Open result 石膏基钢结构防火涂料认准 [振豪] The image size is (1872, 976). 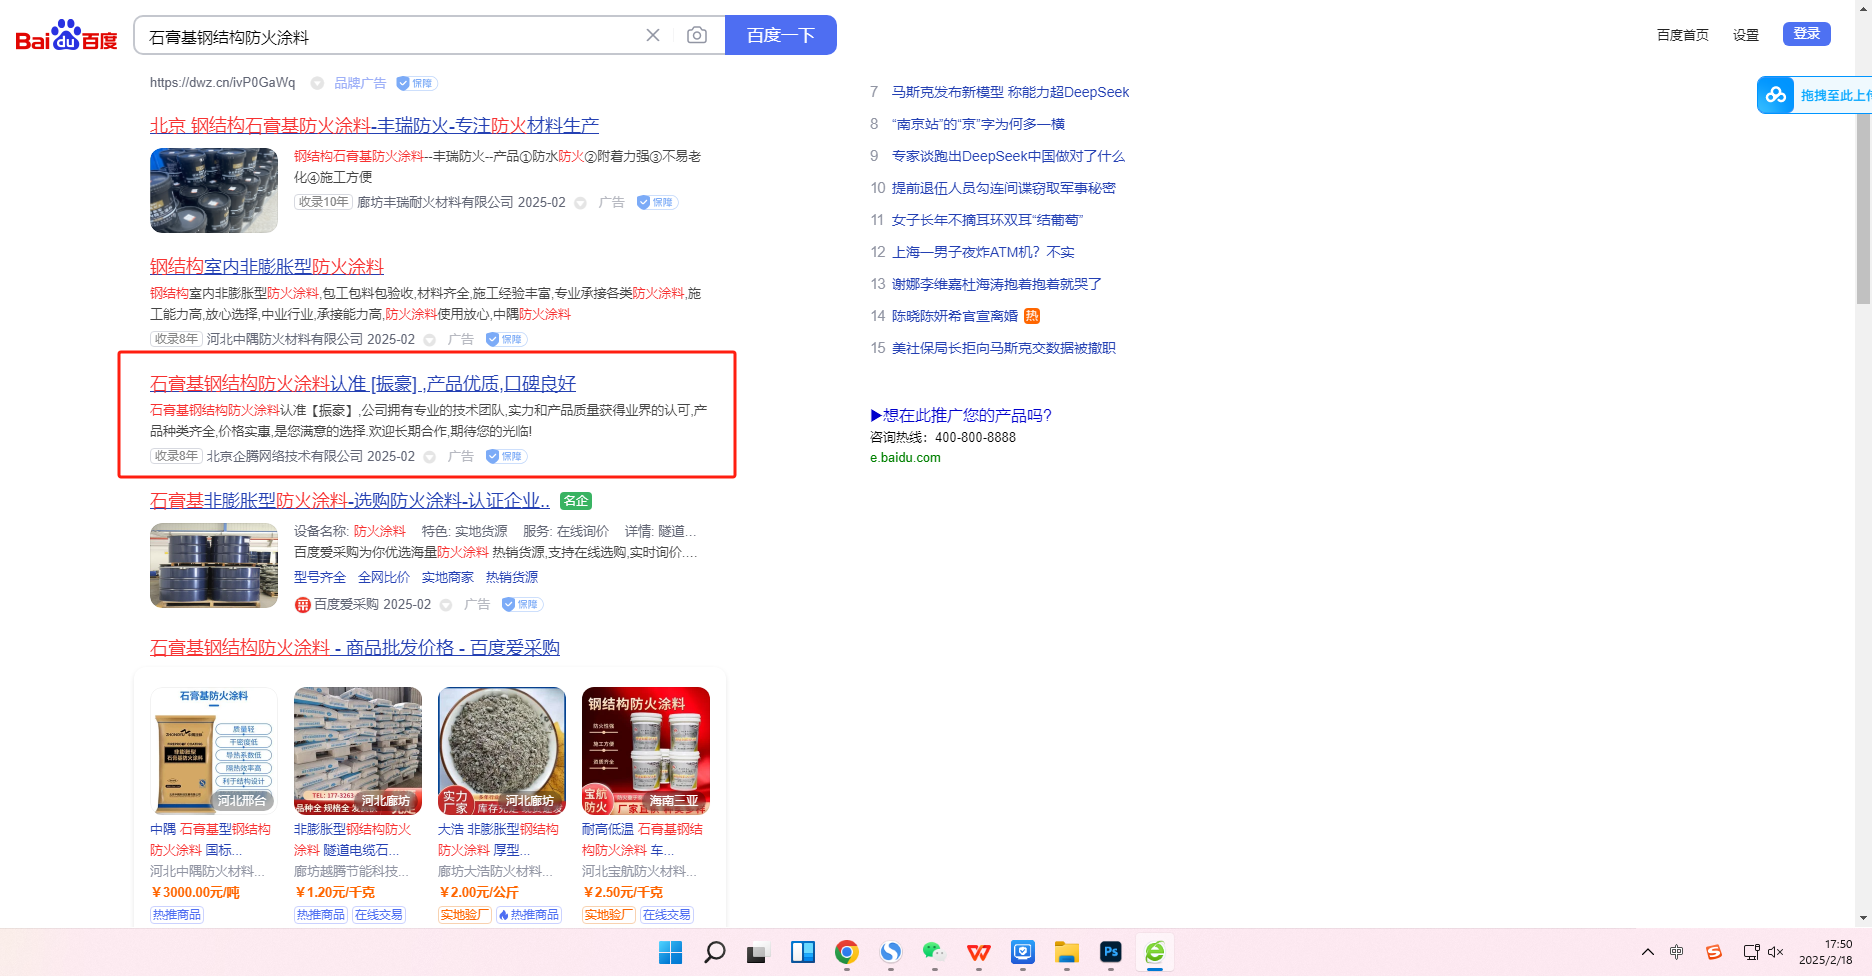point(363,384)
